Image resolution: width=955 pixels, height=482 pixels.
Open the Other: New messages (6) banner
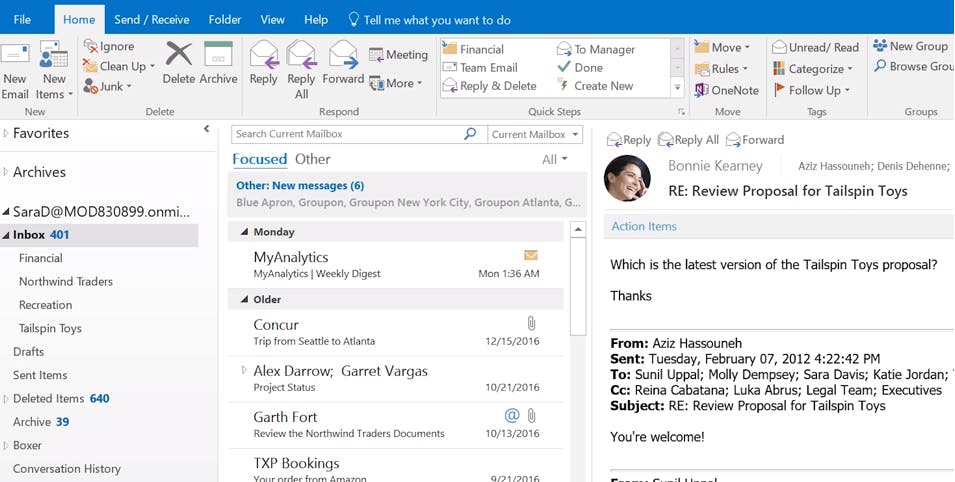click(407, 194)
